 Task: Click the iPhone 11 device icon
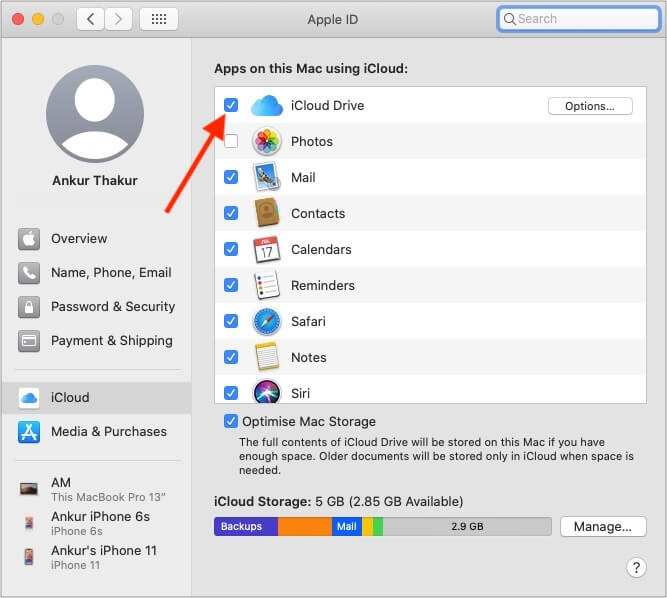(29, 557)
